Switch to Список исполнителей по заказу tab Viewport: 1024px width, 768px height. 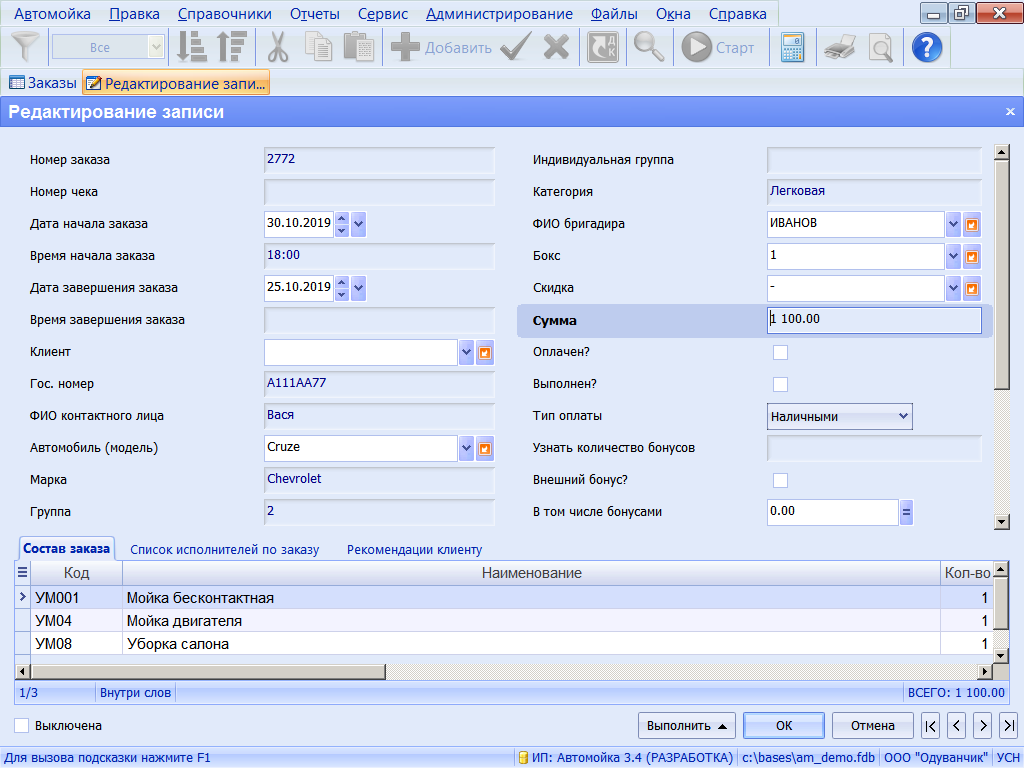click(224, 549)
